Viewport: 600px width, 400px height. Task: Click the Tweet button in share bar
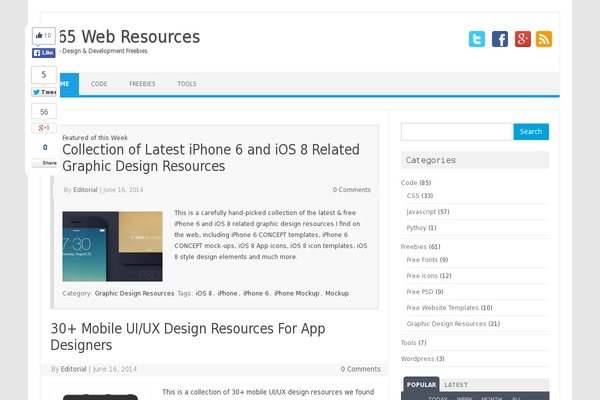[x=44, y=92]
